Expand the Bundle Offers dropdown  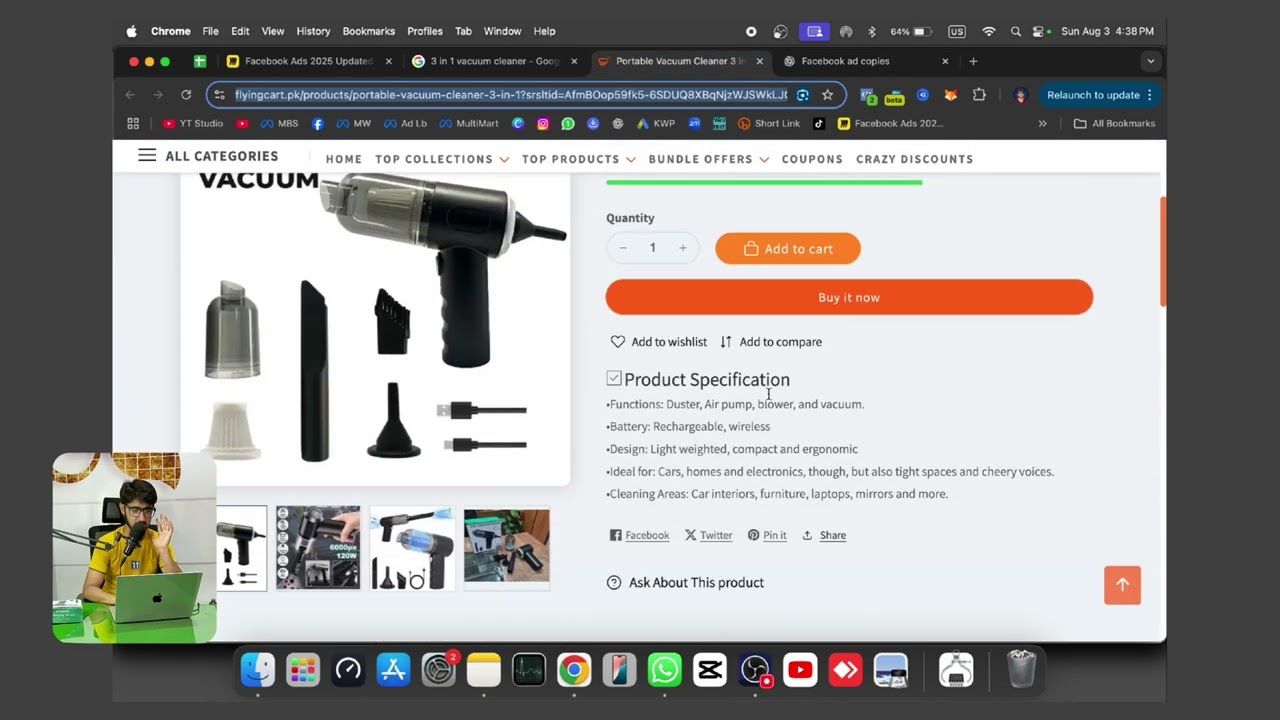pyautogui.click(x=709, y=159)
